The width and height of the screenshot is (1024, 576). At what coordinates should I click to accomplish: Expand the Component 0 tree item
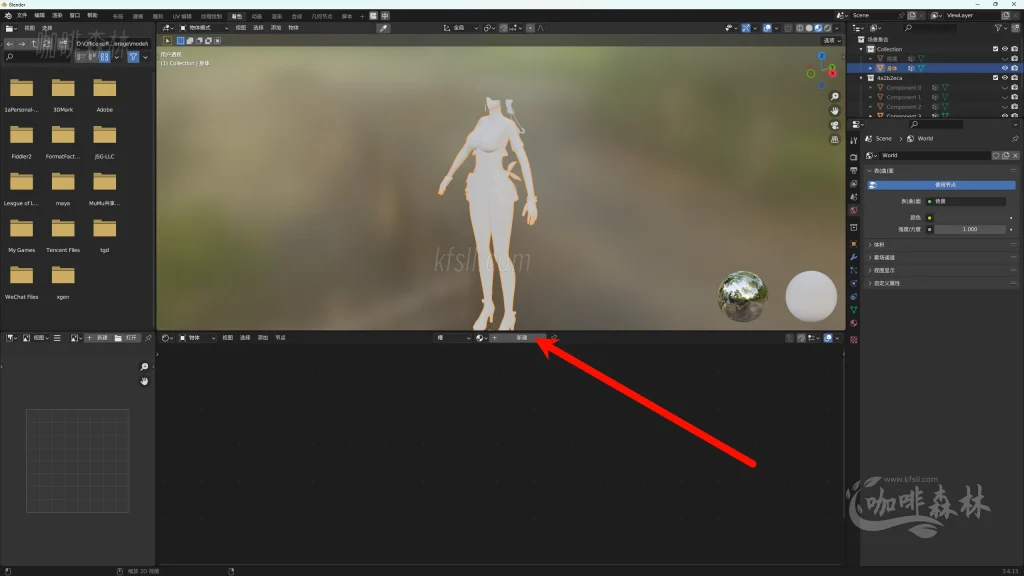[x=871, y=88]
